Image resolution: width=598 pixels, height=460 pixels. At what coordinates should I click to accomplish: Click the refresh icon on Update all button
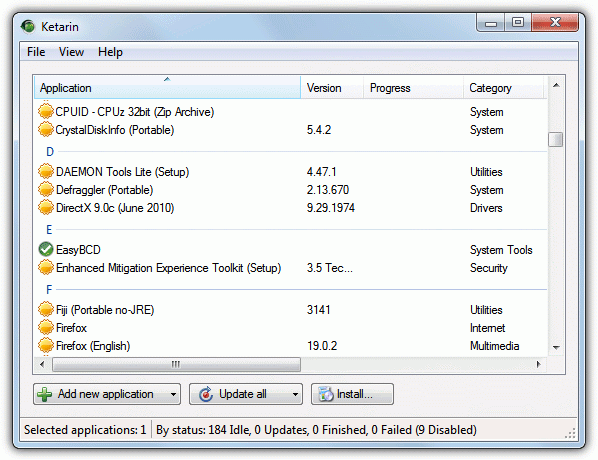point(206,394)
